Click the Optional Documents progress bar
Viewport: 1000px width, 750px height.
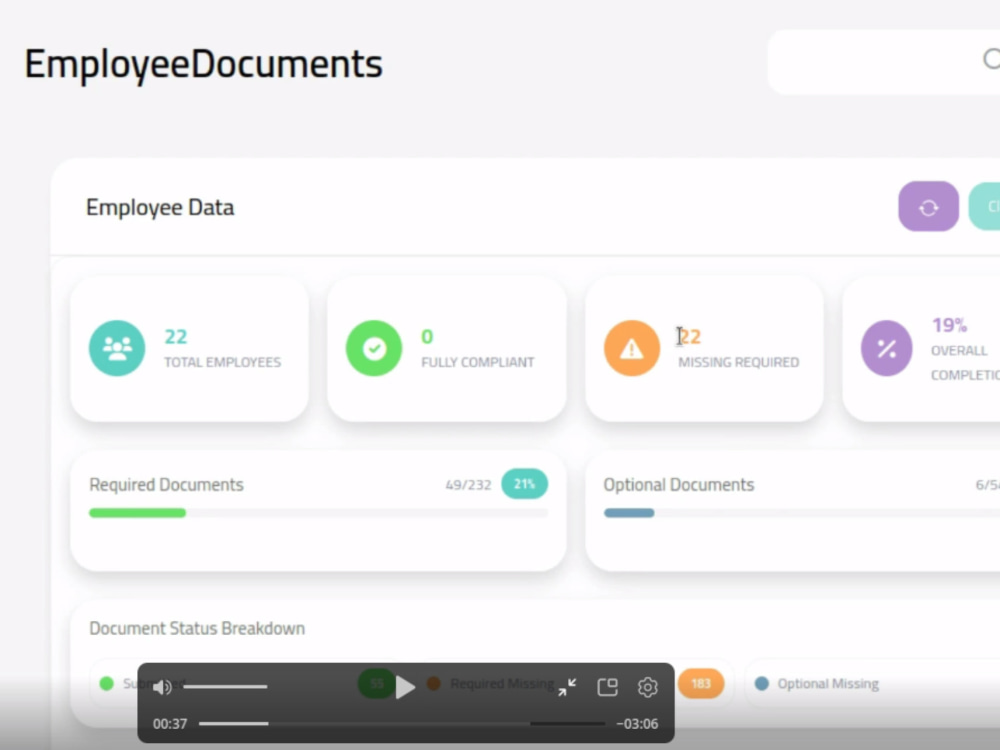click(802, 513)
